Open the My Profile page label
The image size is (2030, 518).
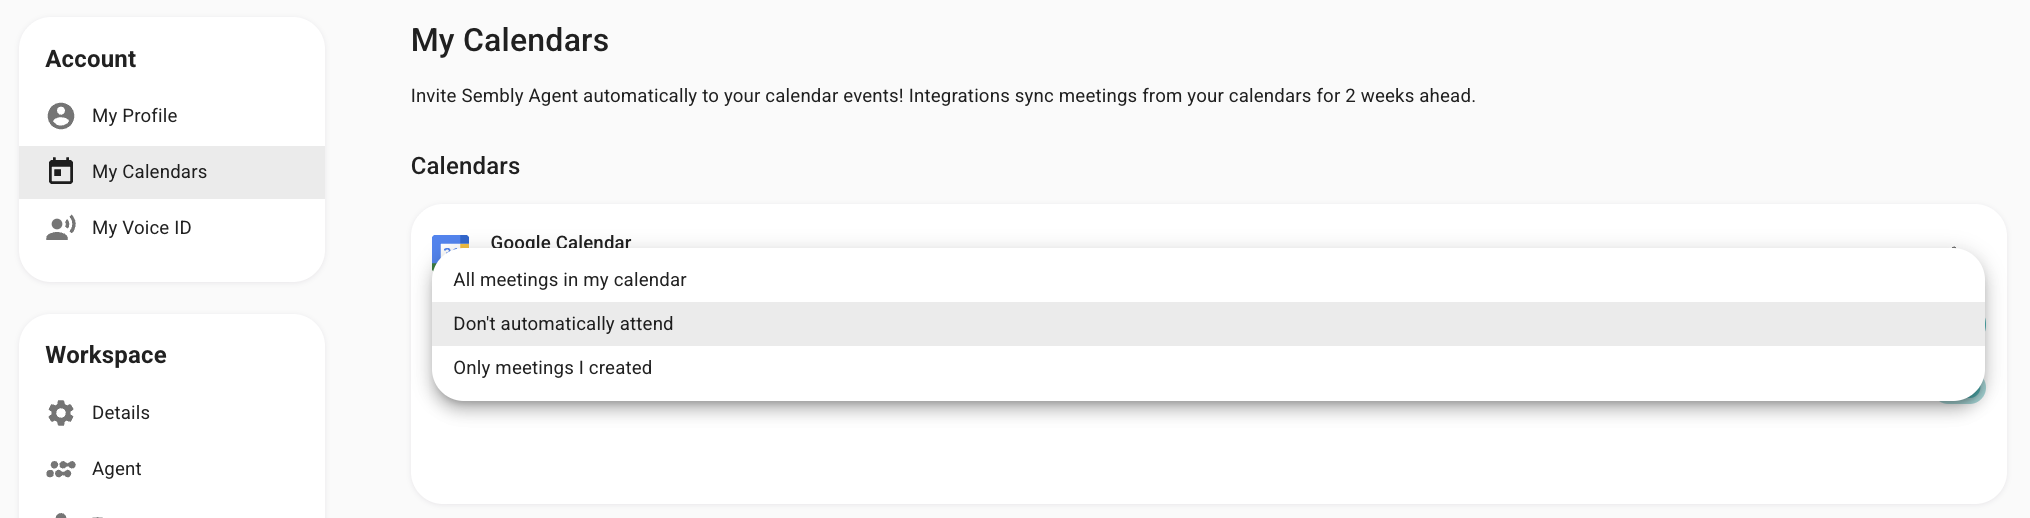pyautogui.click(x=134, y=116)
